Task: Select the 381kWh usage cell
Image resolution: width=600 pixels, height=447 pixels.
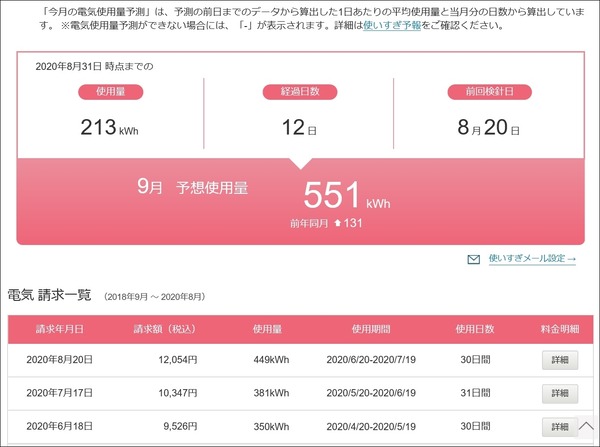Action: pyautogui.click(x=271, y=393)
